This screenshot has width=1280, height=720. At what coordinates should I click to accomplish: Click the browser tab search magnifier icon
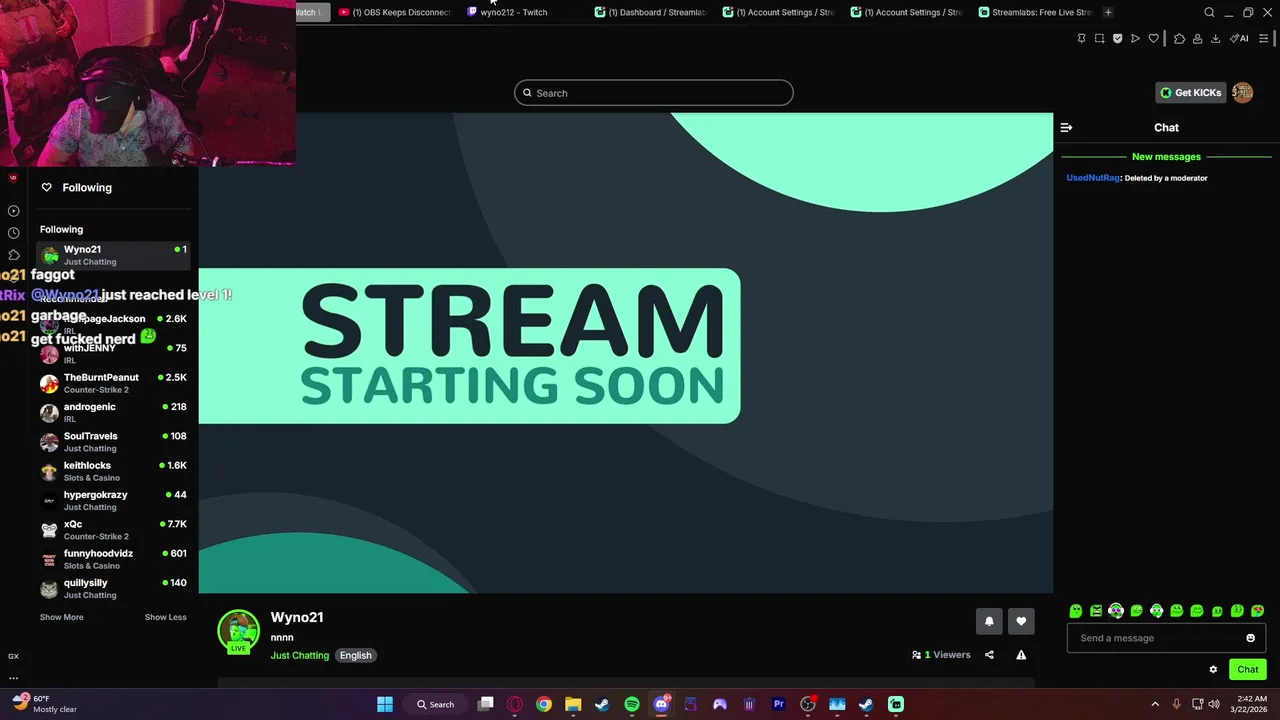pyautogui.click(x=1209, y=12)
